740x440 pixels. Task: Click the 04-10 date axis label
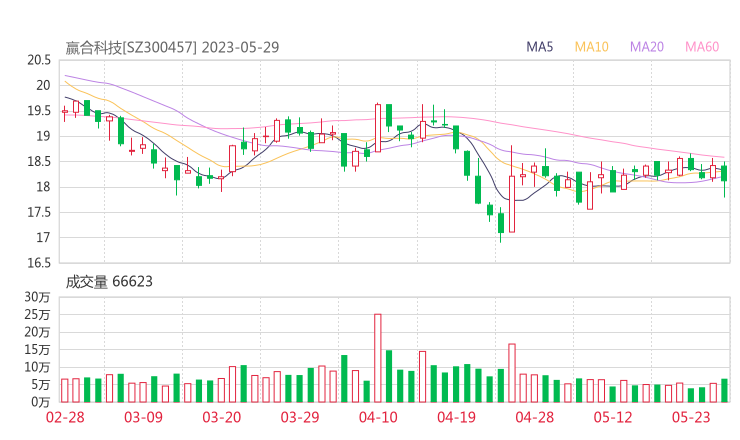378,417
